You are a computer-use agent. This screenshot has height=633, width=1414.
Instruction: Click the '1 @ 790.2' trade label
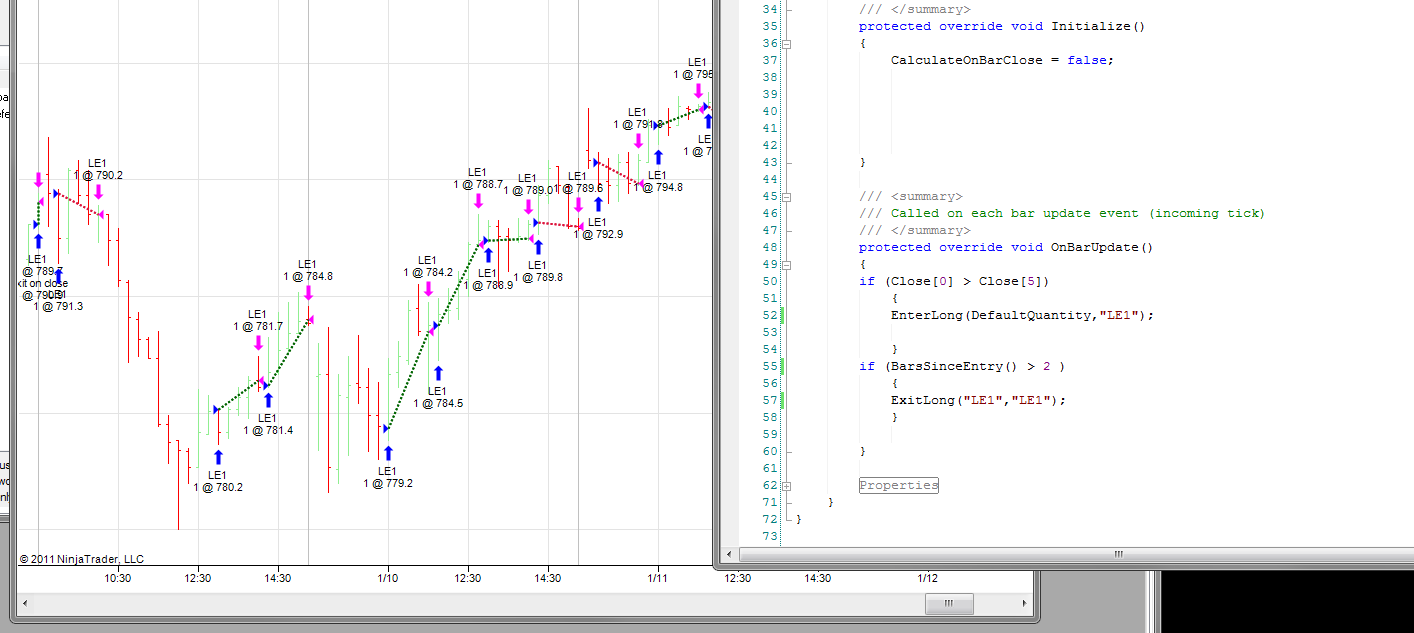[98, 175]
